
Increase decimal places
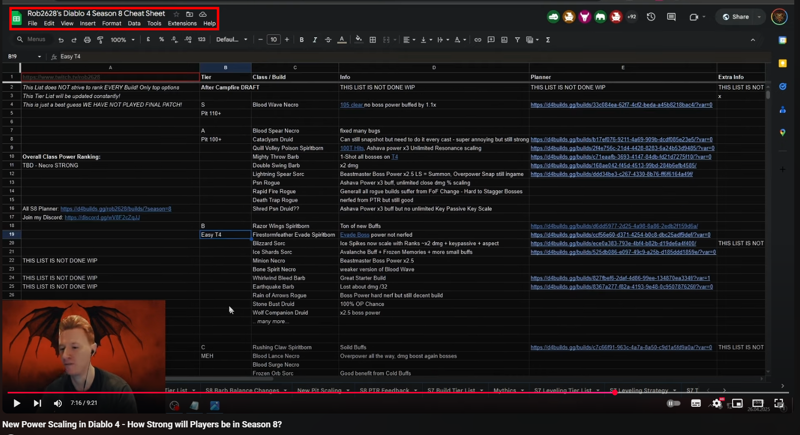tap(188, 40)
